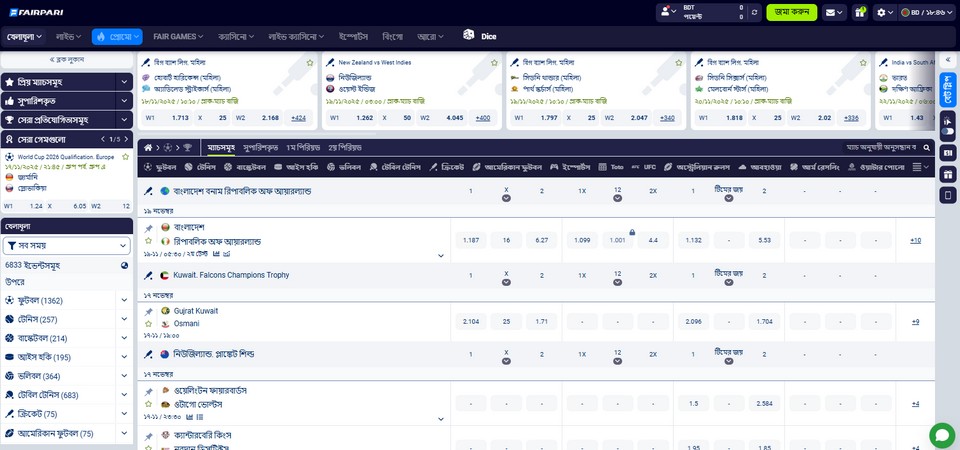Go to home icon in breadcrumb bar
This screenshot has height=450, width=960.
click(147, 147)
